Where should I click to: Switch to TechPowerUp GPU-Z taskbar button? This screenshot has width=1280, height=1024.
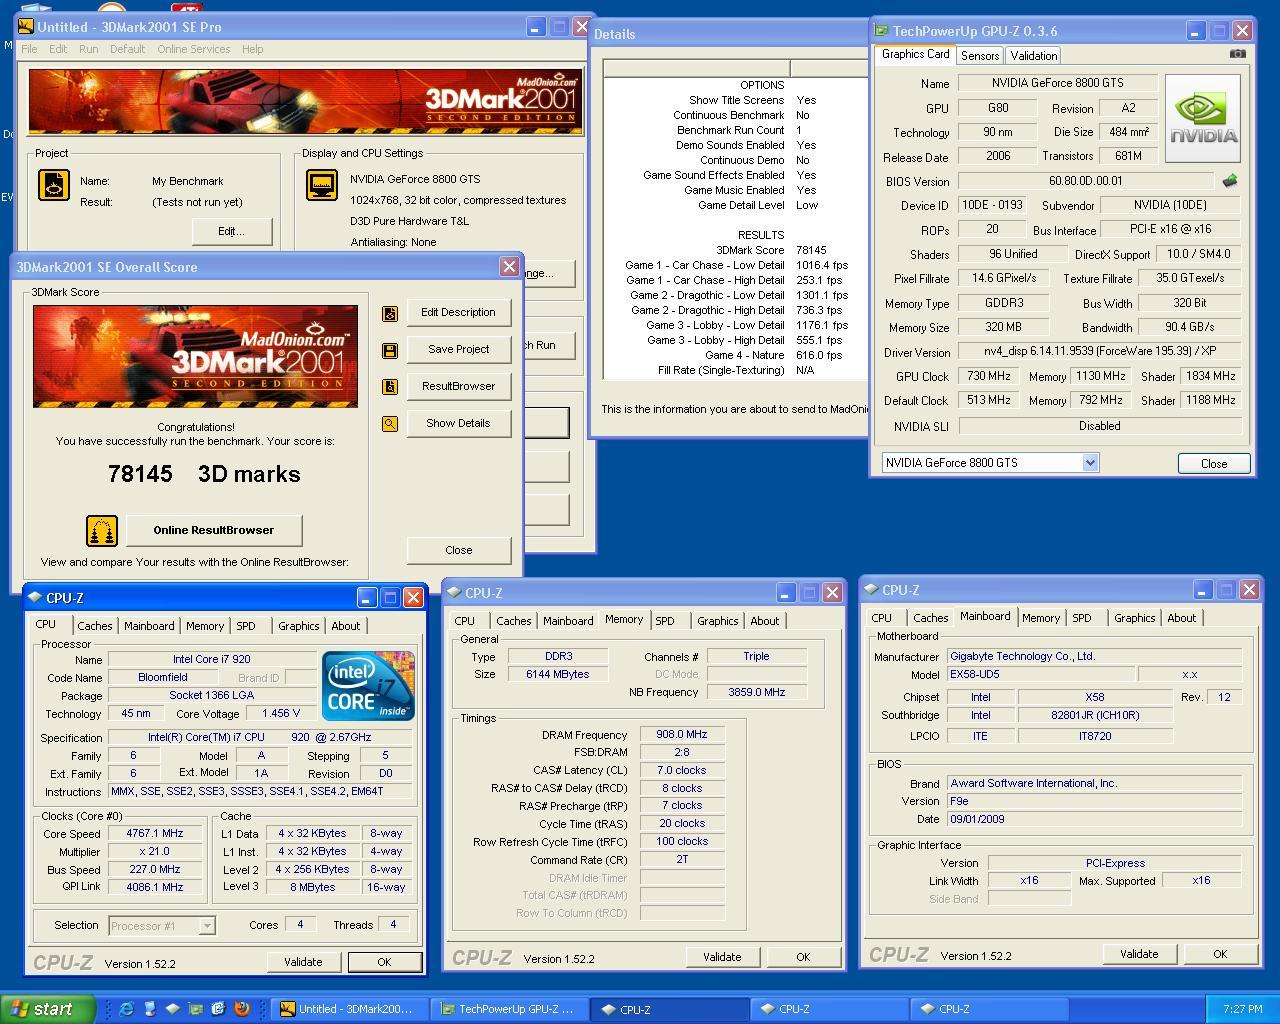pos(509,1009)
